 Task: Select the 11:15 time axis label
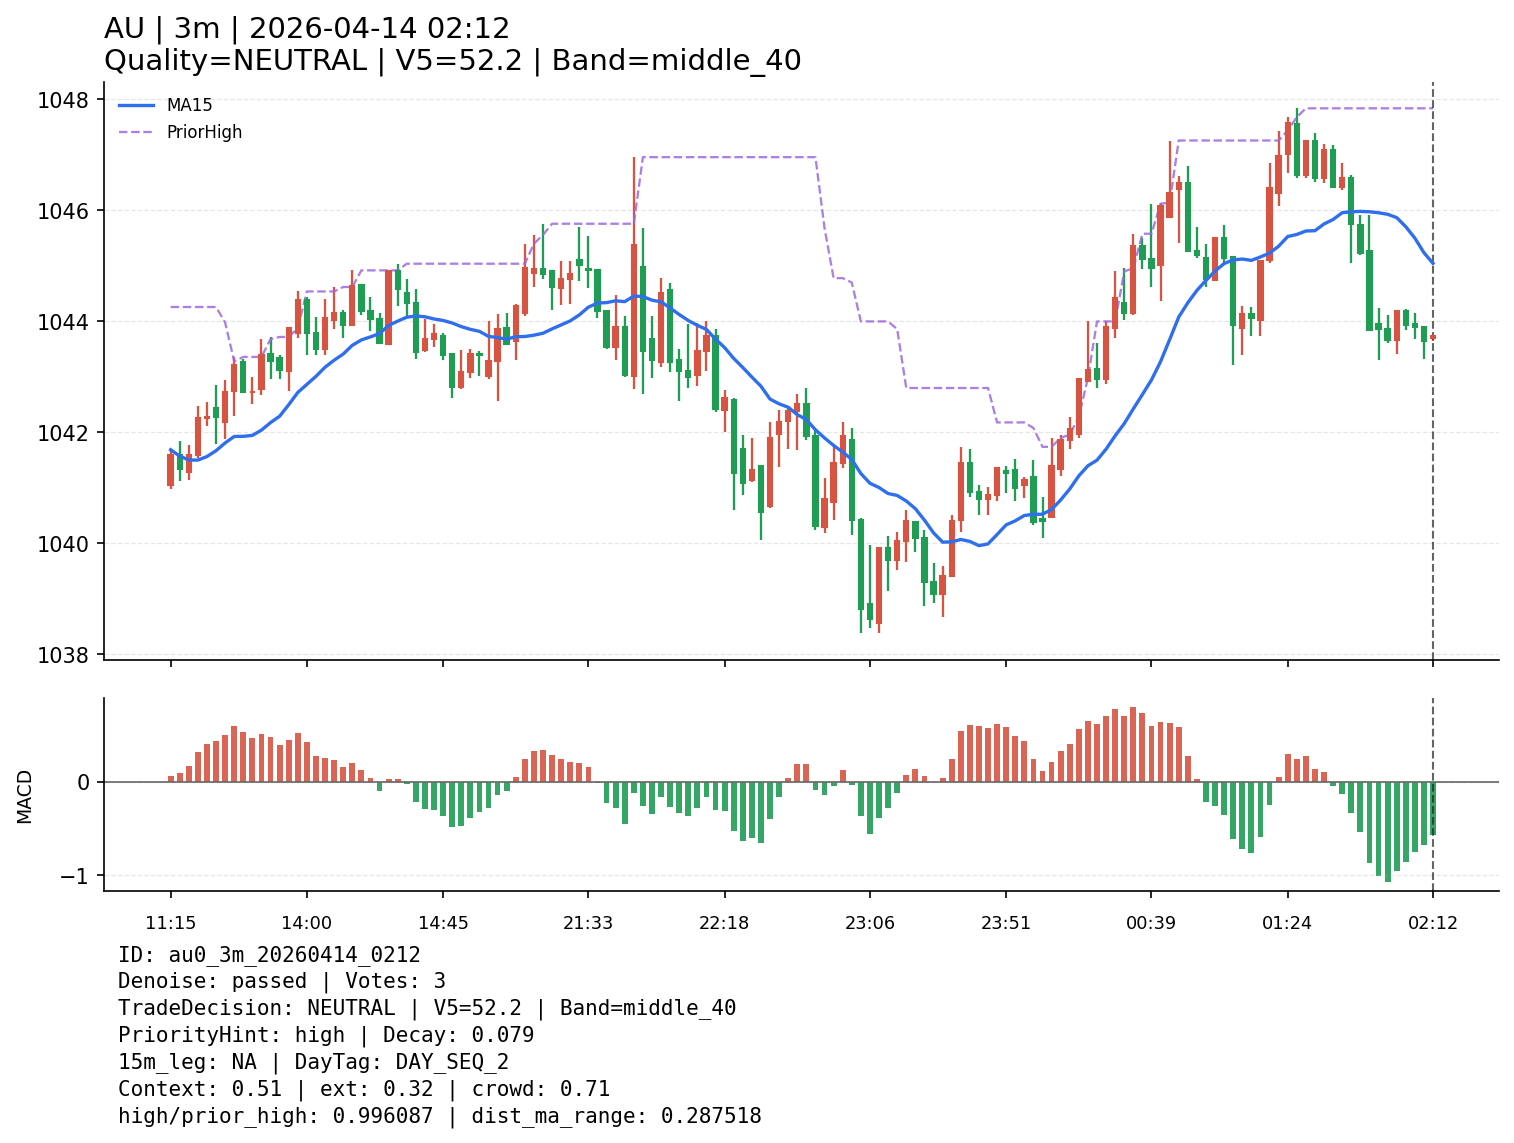pyautogui.click(x=170, y=922)
